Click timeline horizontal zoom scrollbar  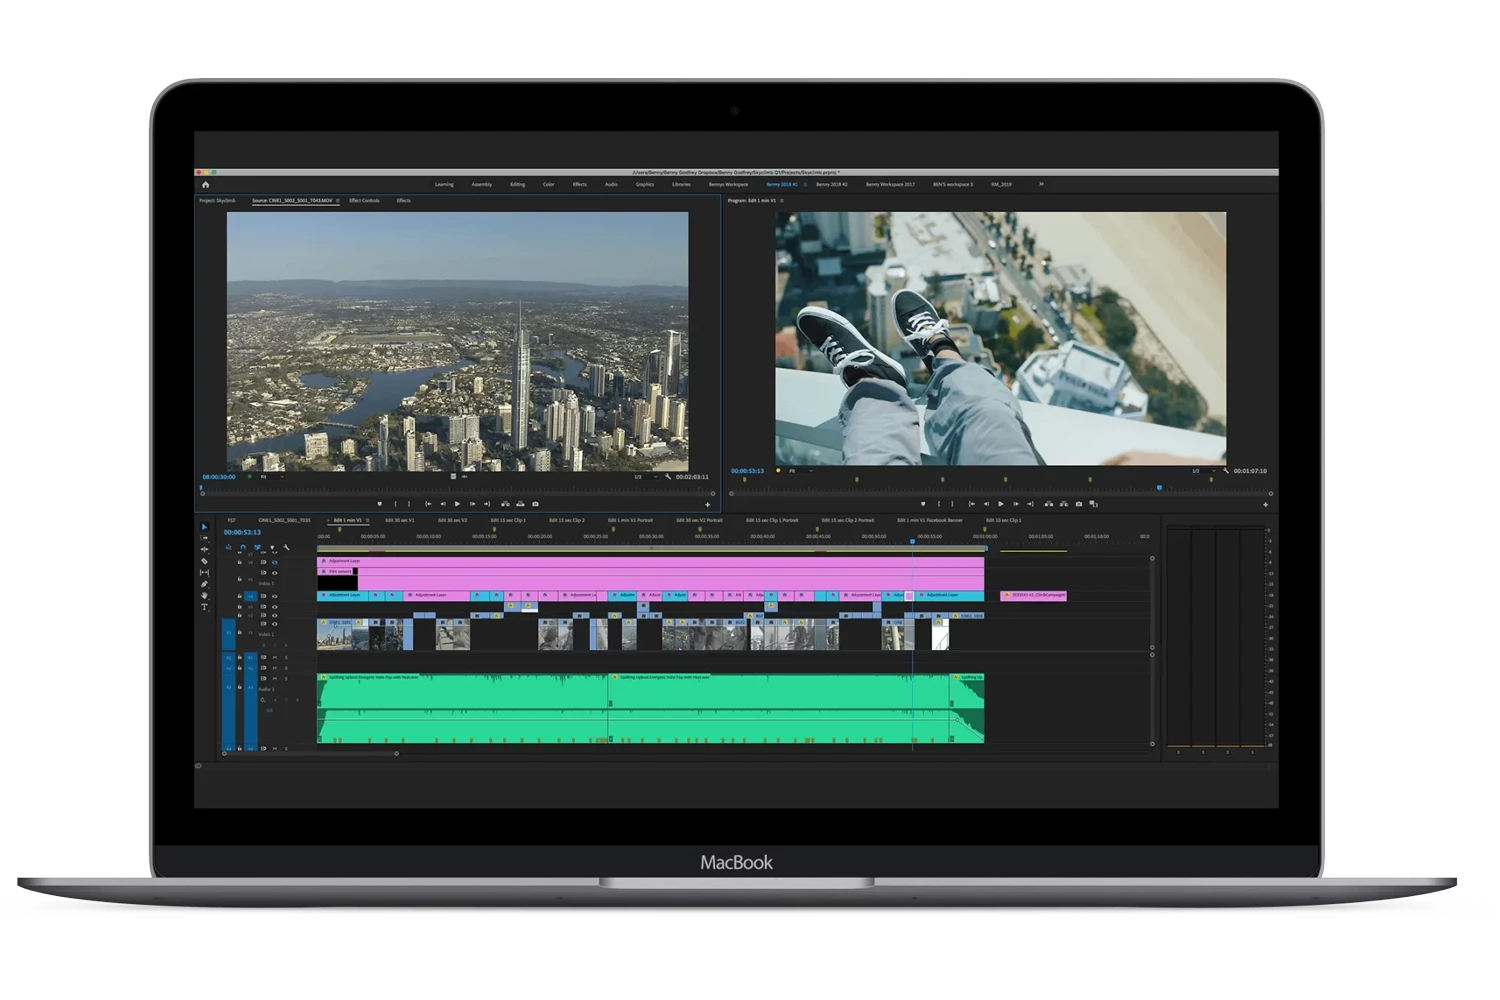coord(310,754)
